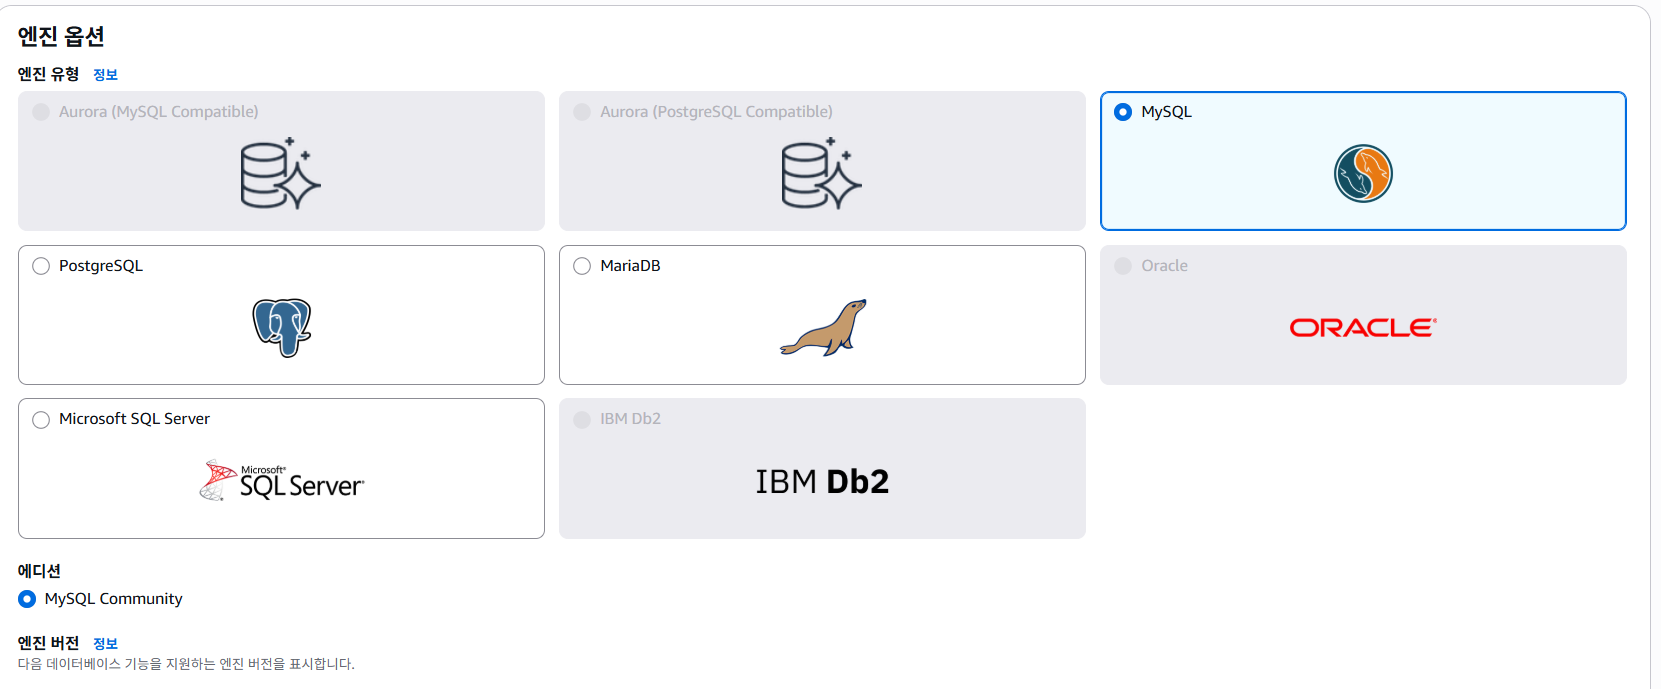1661x689 pixels.
Task: Click the MySQL label in selected card
Action: click(1166, 112)
